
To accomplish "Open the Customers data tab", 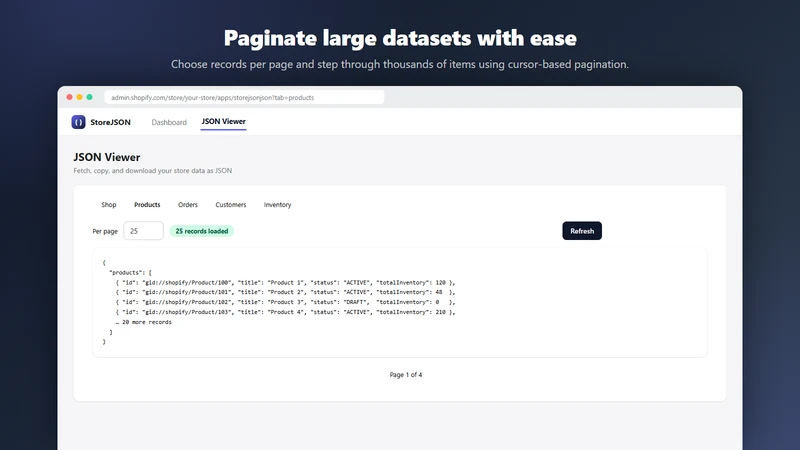I will tap(231, 205).
